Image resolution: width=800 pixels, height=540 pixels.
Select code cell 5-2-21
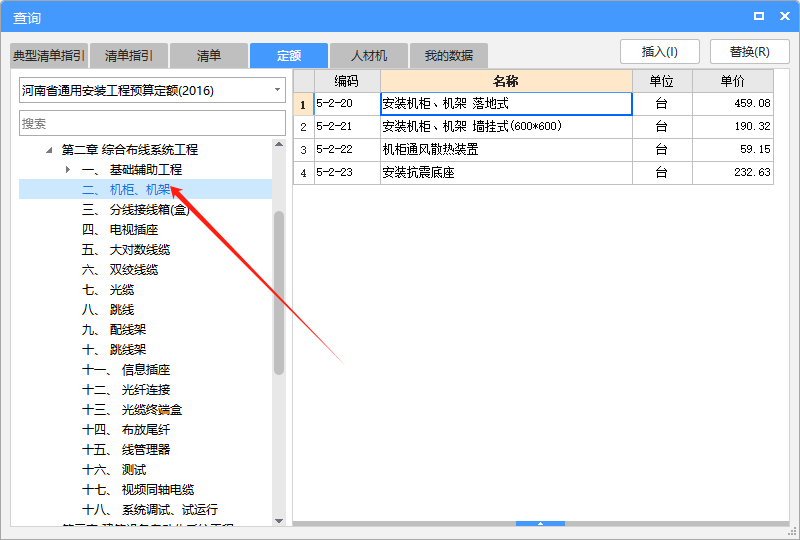click(x=347, y=127)
